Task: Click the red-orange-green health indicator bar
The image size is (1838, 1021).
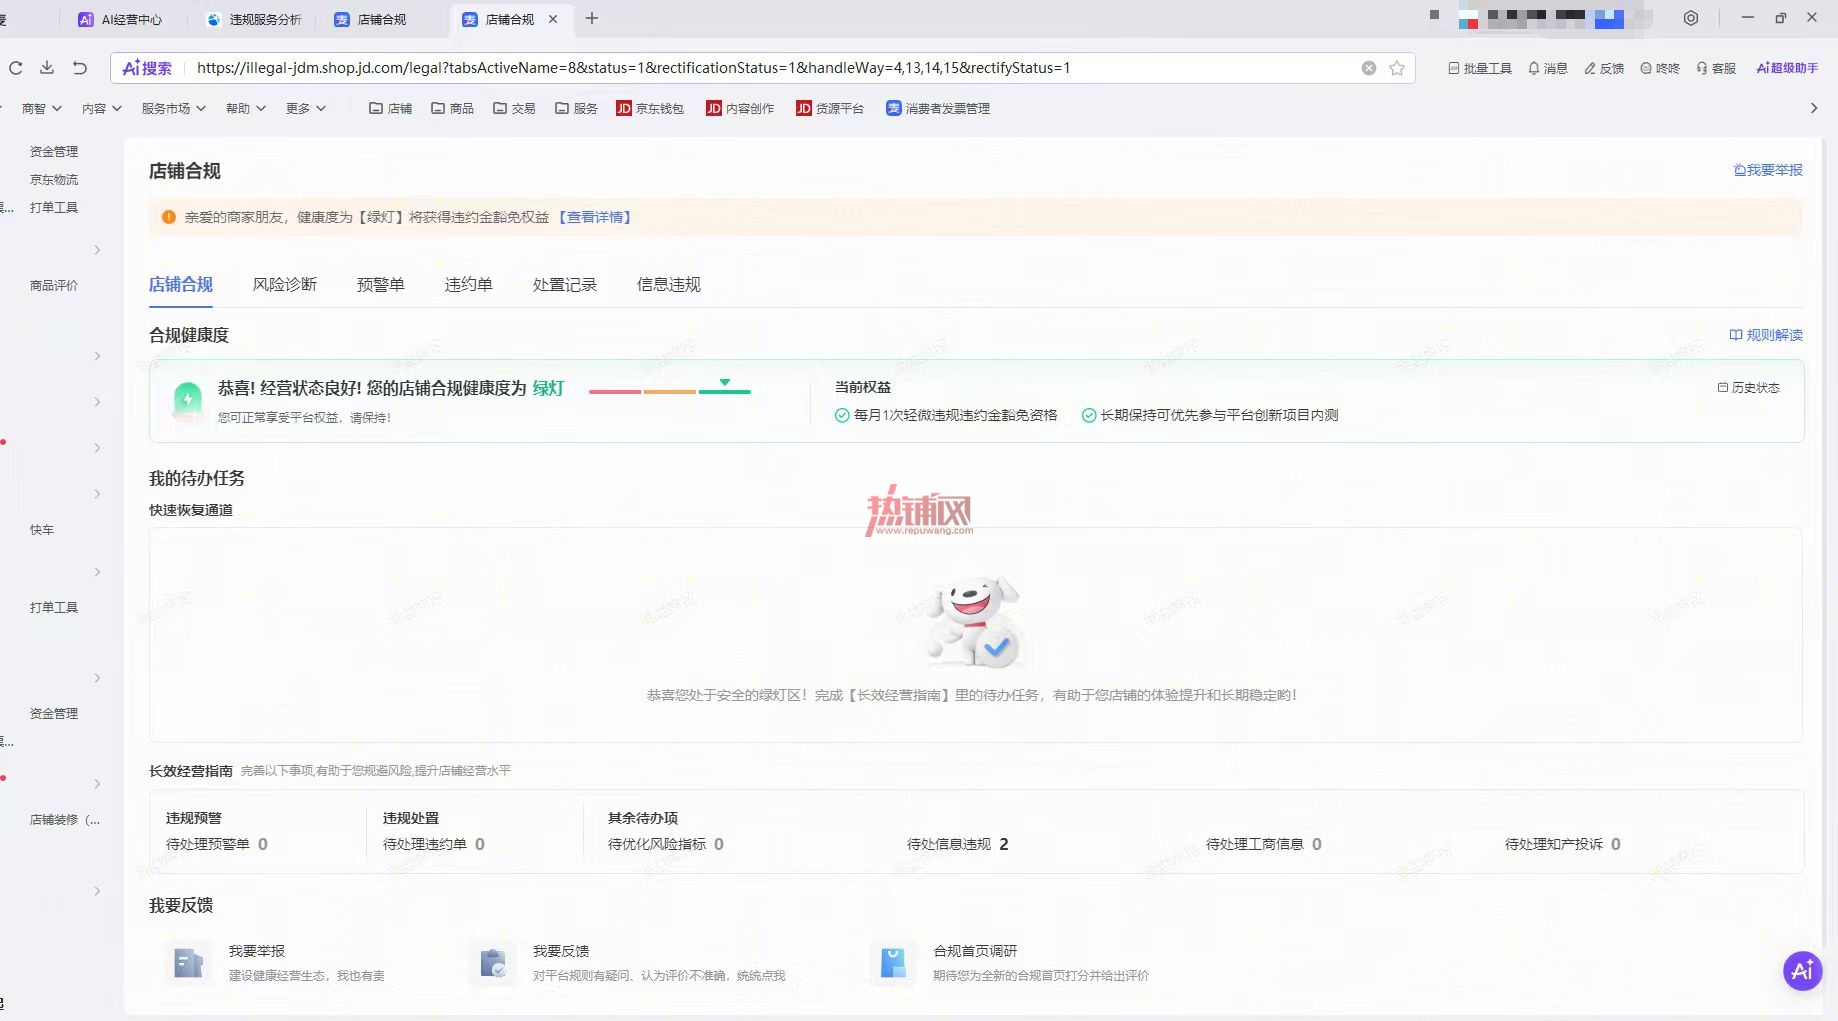Action: coord(670,390)
